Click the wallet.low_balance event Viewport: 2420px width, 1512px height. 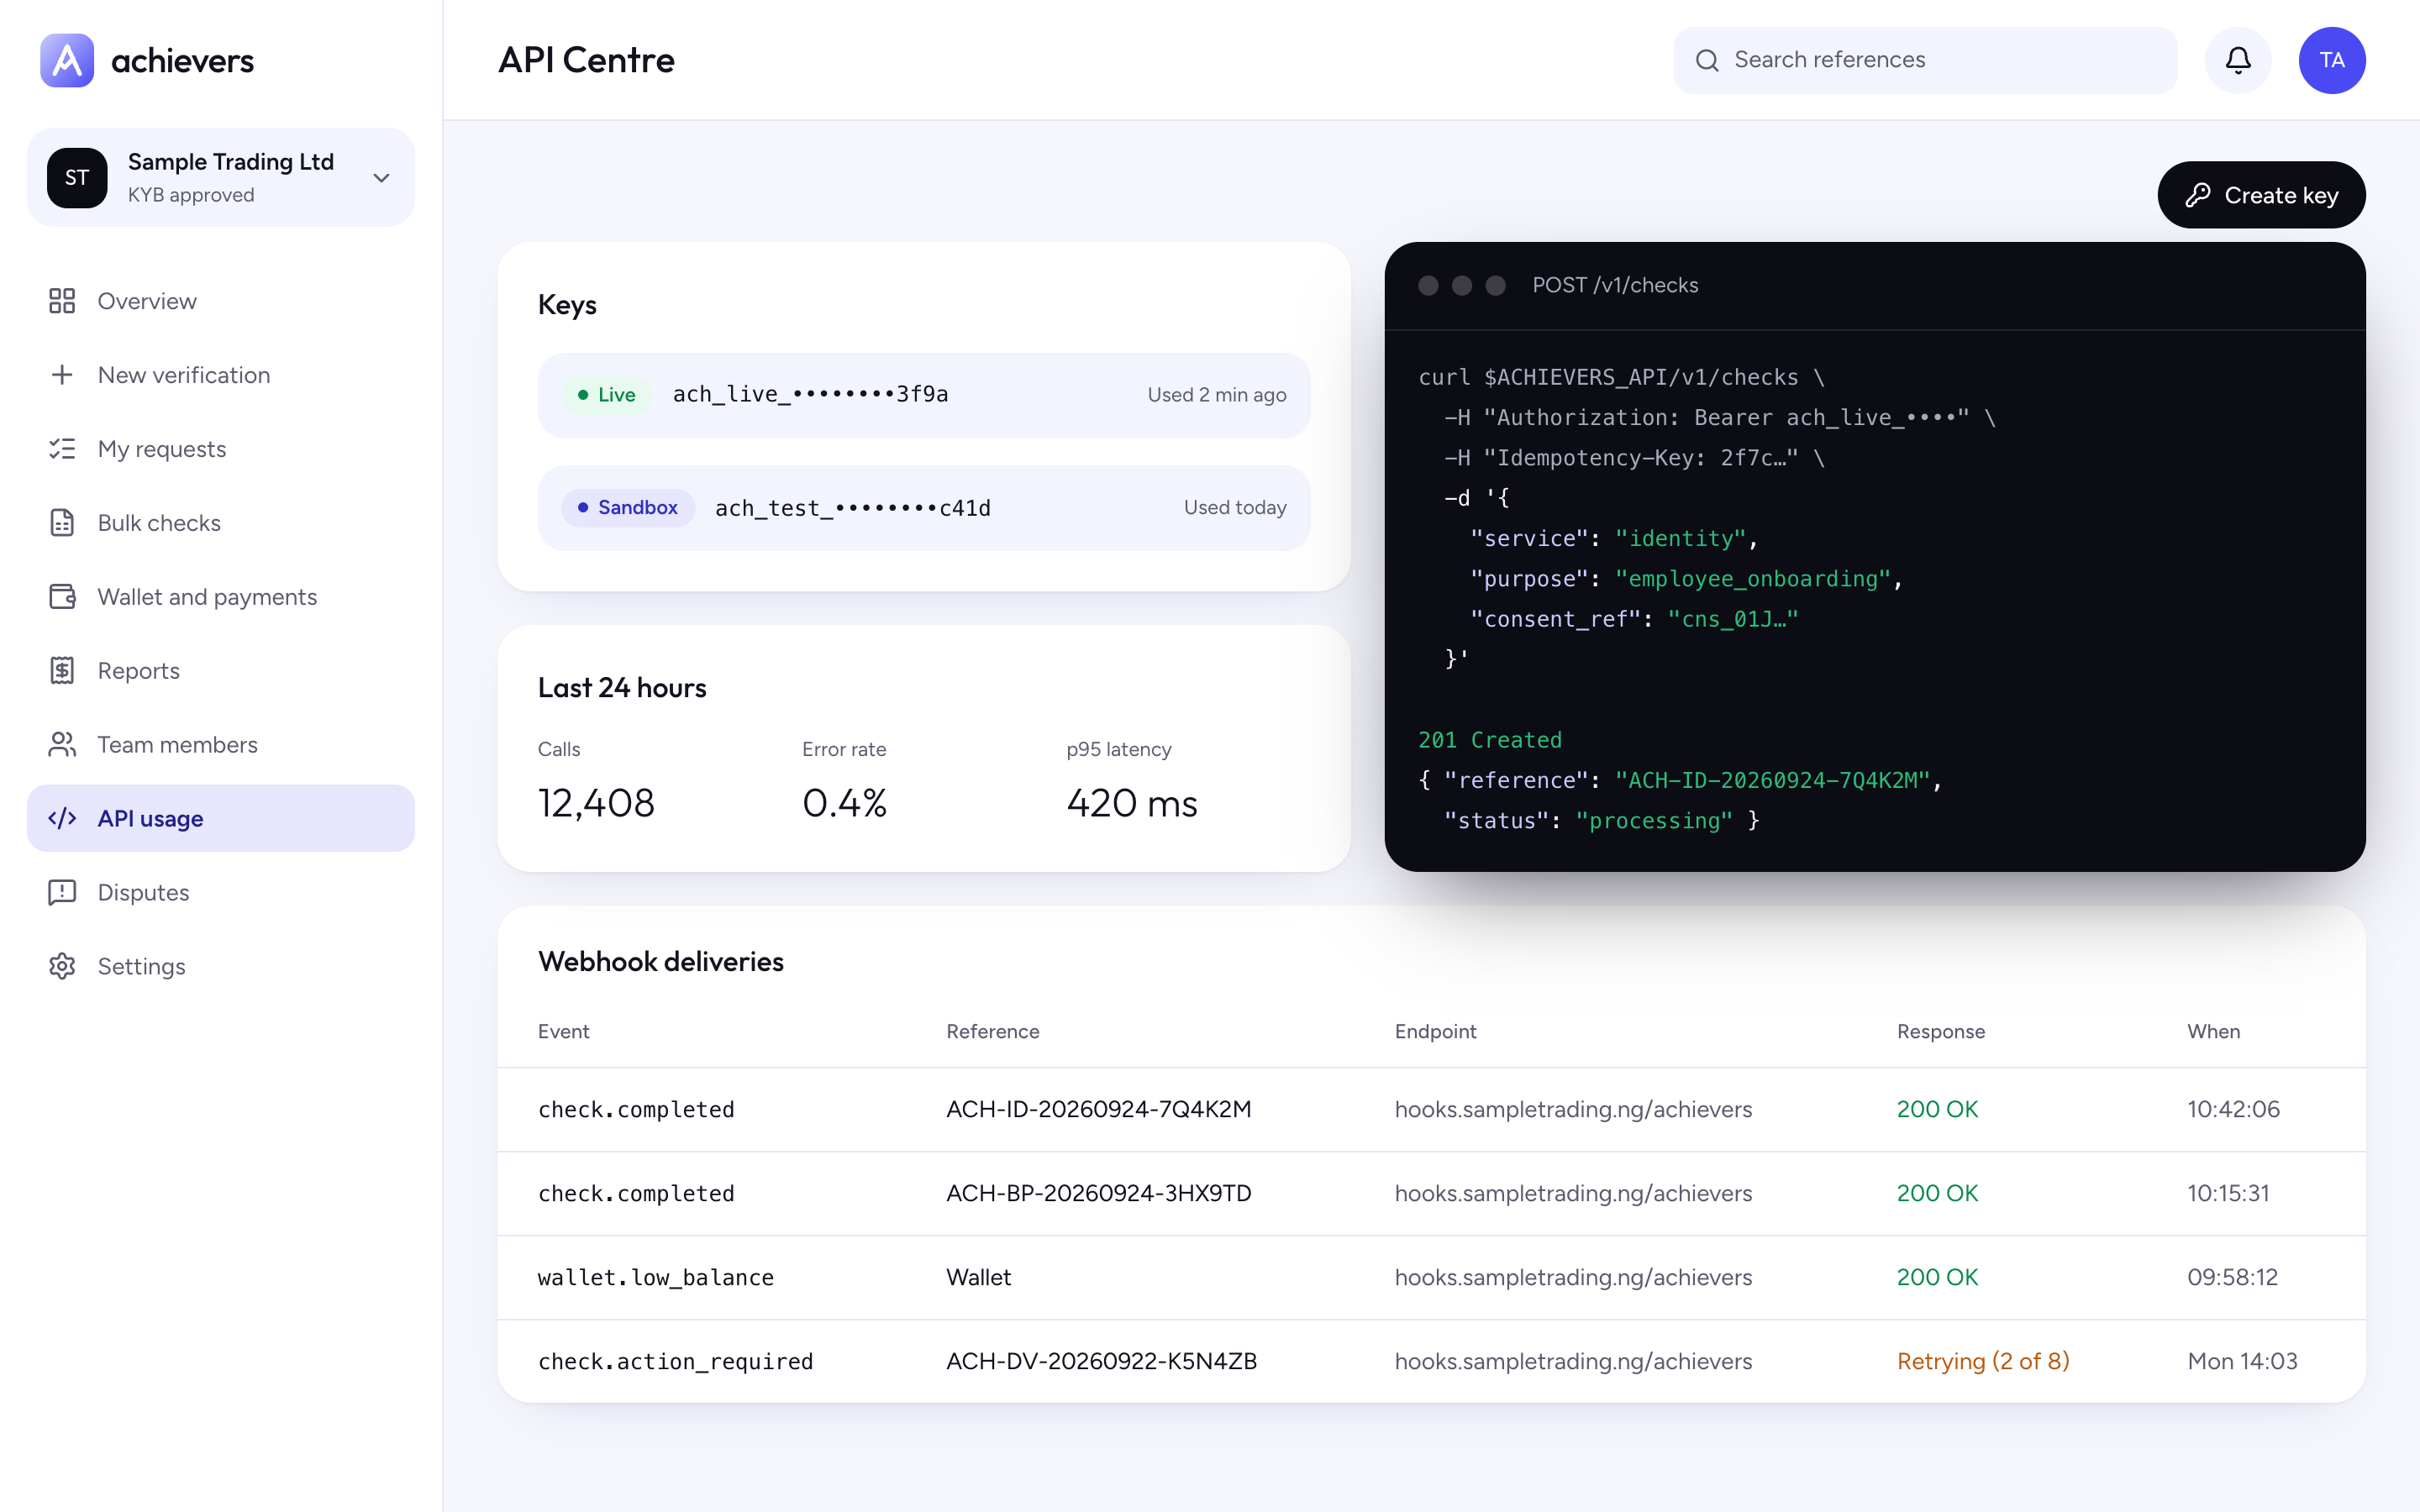click(x=656, y=1277)
